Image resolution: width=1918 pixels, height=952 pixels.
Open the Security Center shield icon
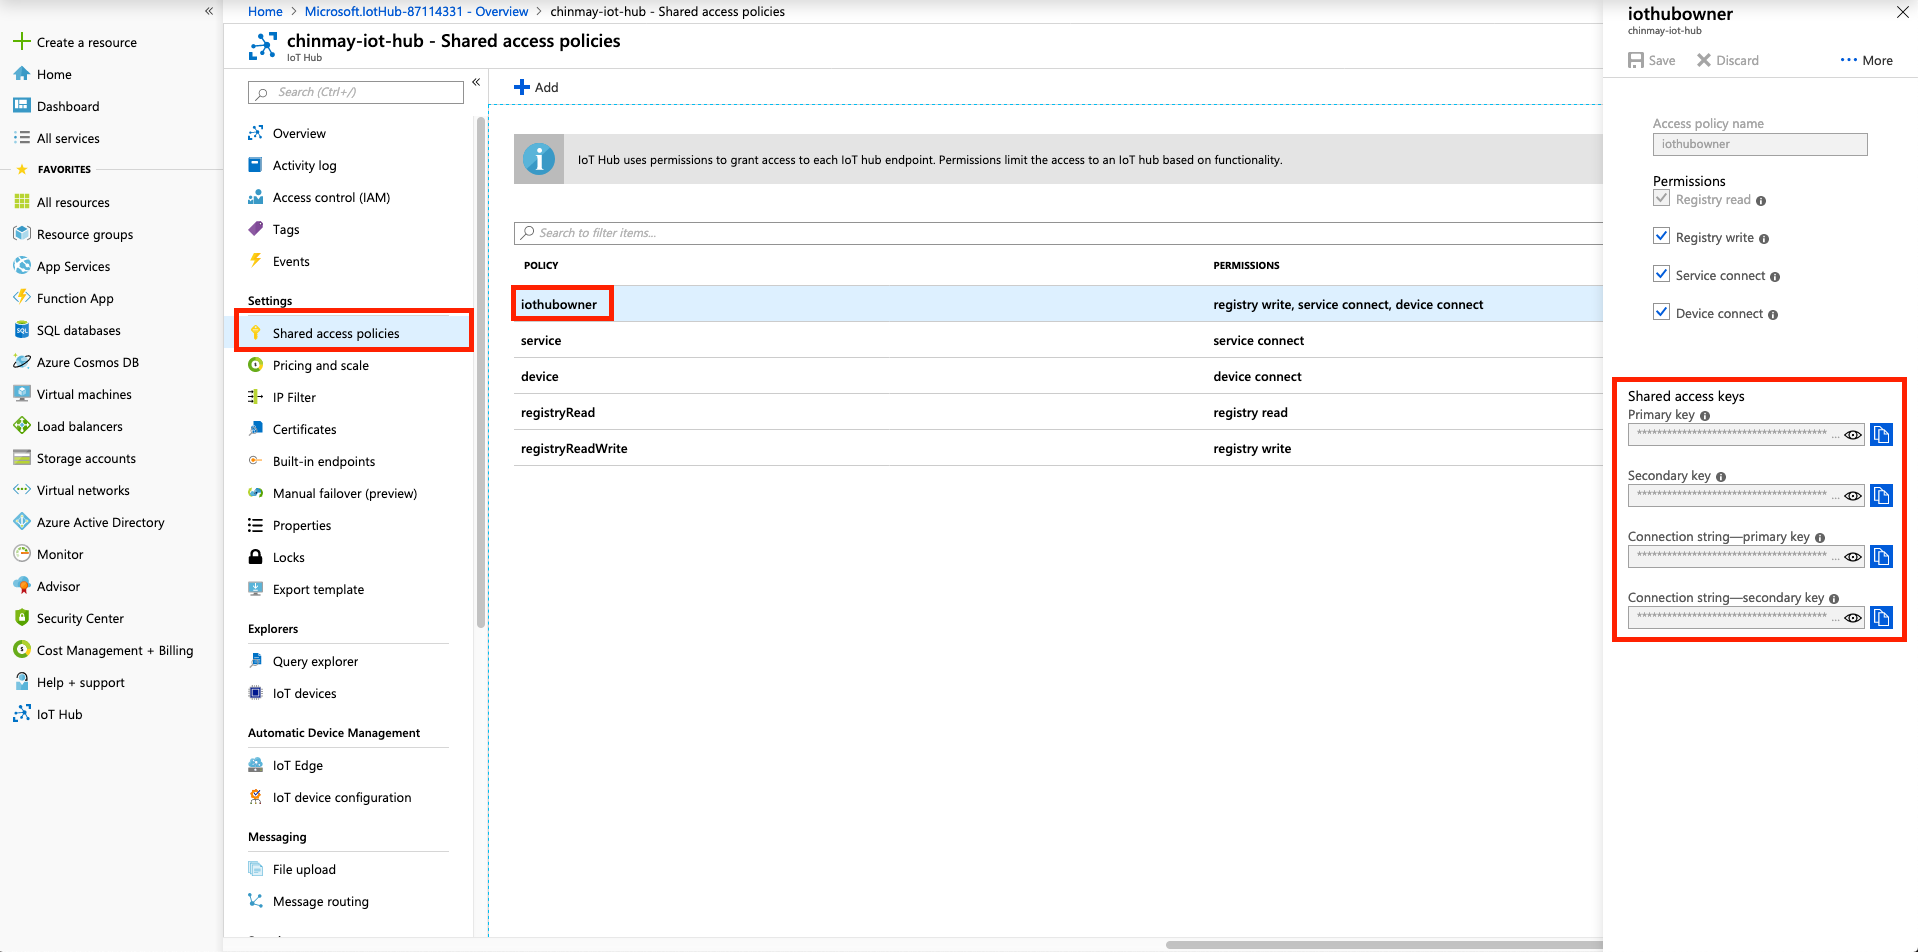pos(22,618)
